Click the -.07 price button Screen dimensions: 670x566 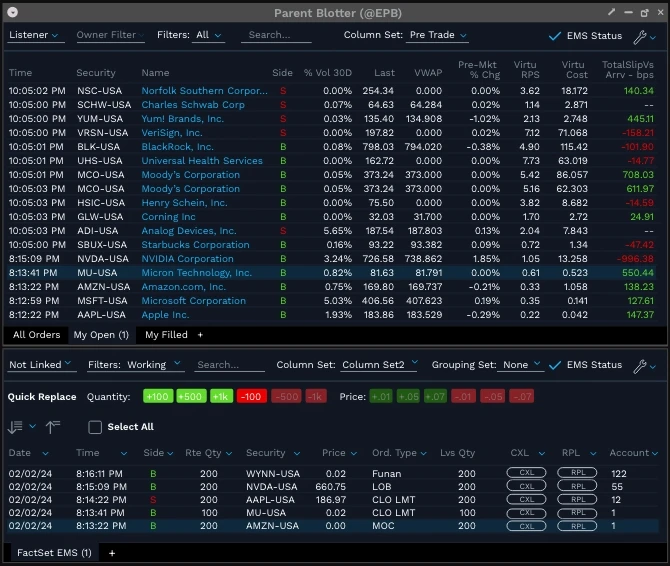(x=522, y=397)
